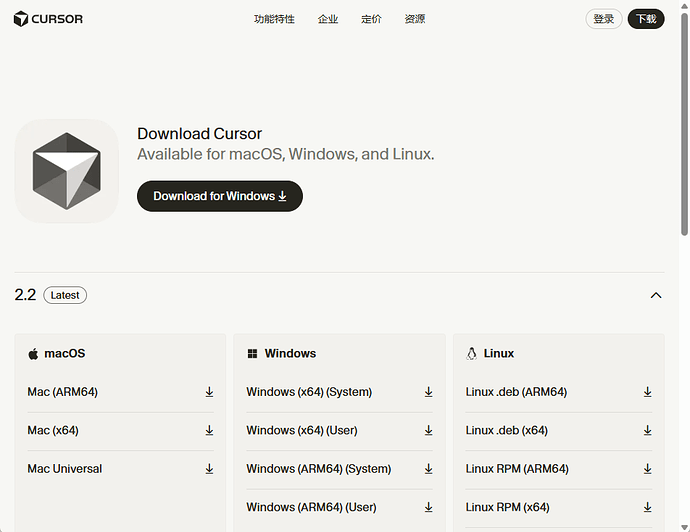The image size is (690, 532).
Task: Select the Windows (ARM64) (User) download link
Action: [311, 507]
